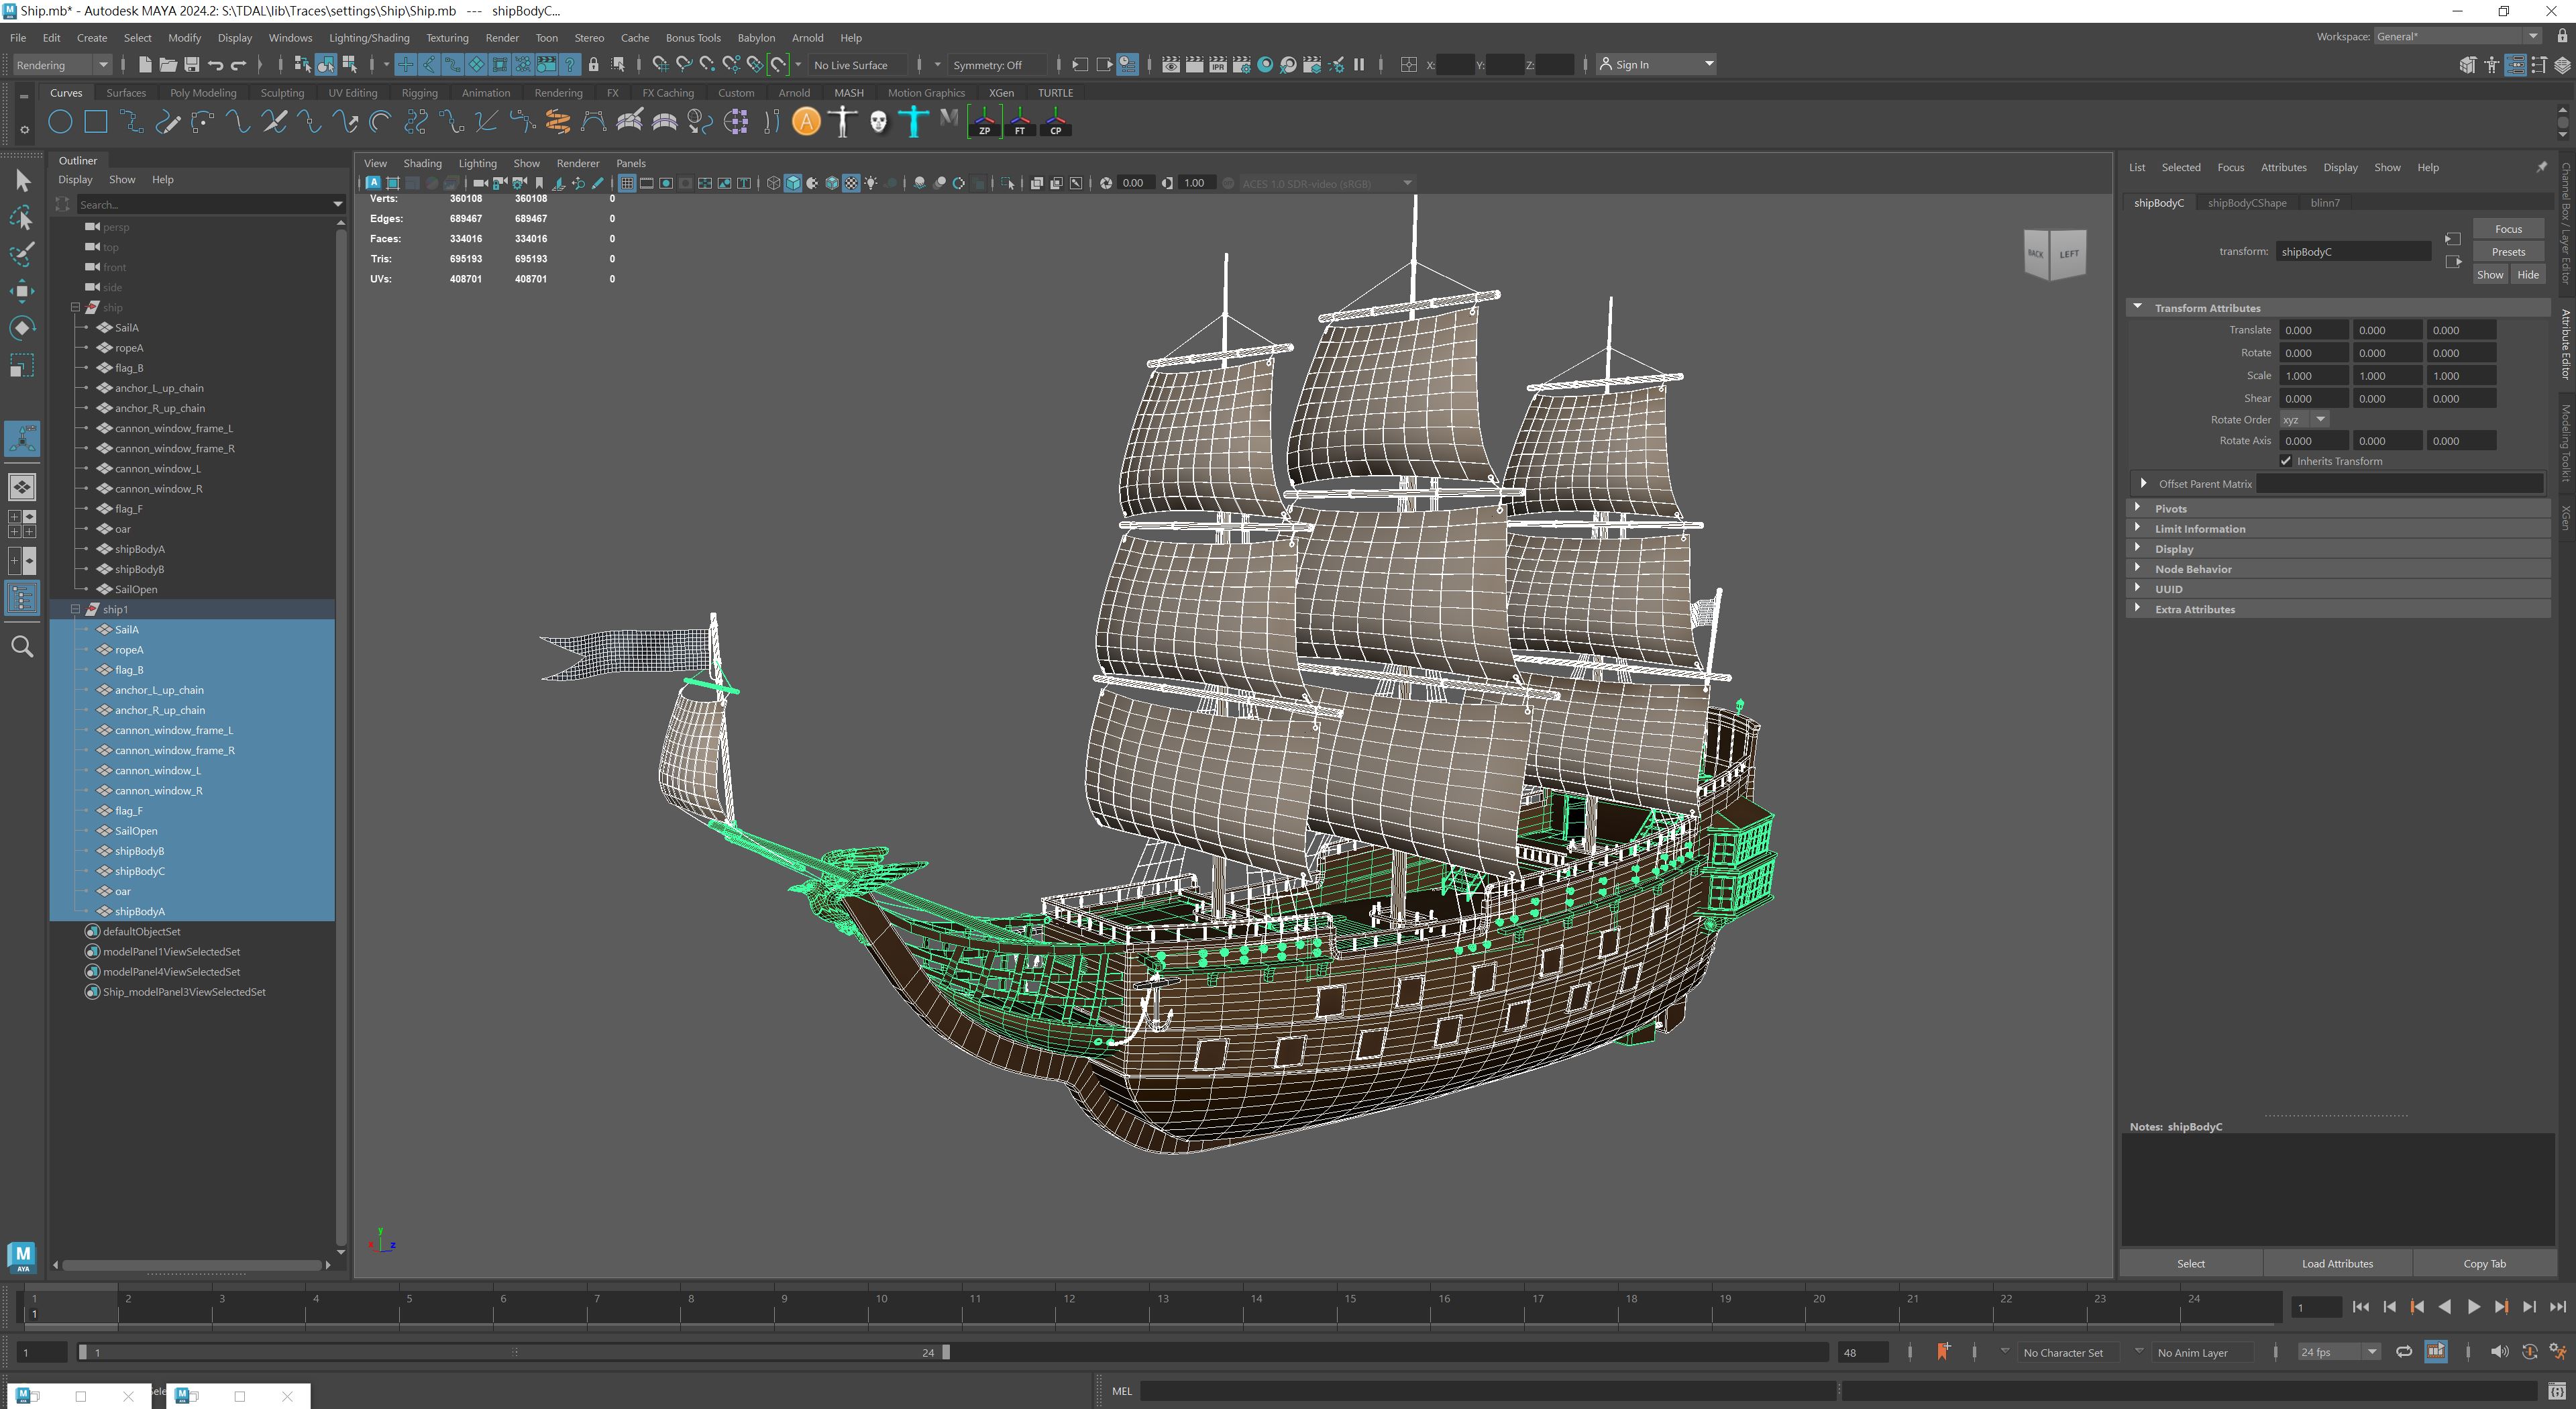
Task: Click the Load Attributes button
Action: [2337, 1263]
